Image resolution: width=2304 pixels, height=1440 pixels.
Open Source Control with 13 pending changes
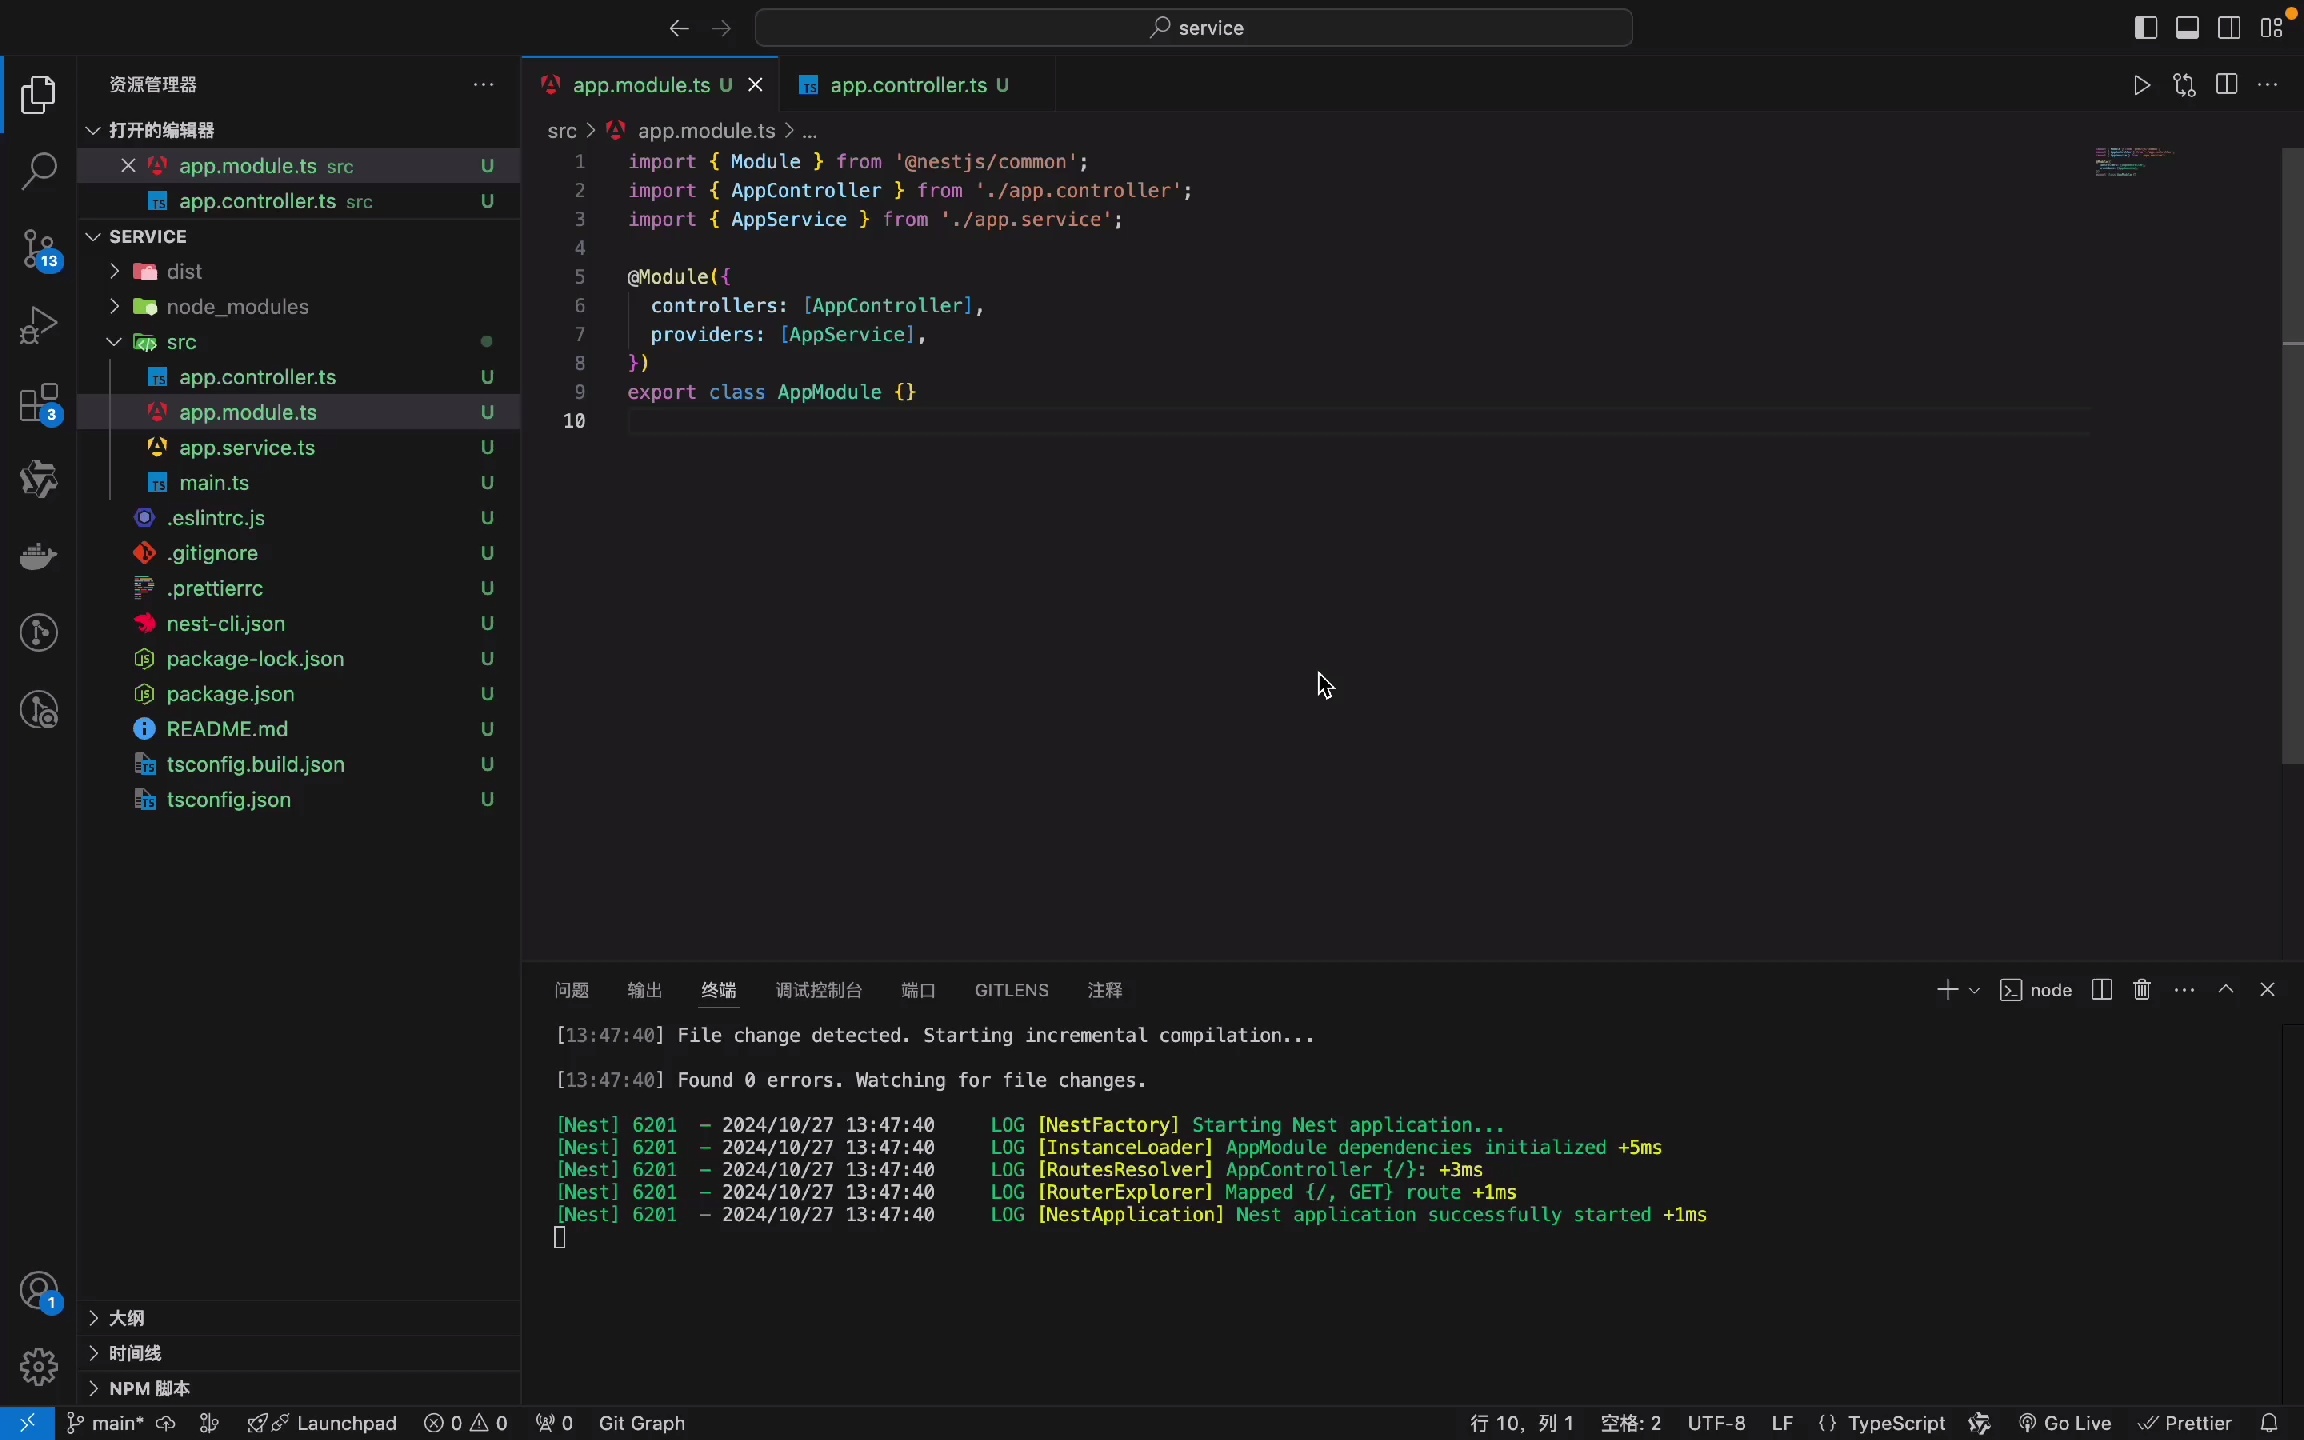pyautogui.click(x=39, y=249)
